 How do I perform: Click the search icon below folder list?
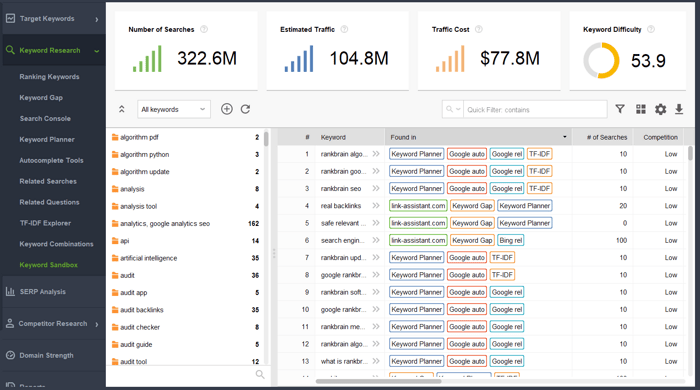tap(260, 374)
